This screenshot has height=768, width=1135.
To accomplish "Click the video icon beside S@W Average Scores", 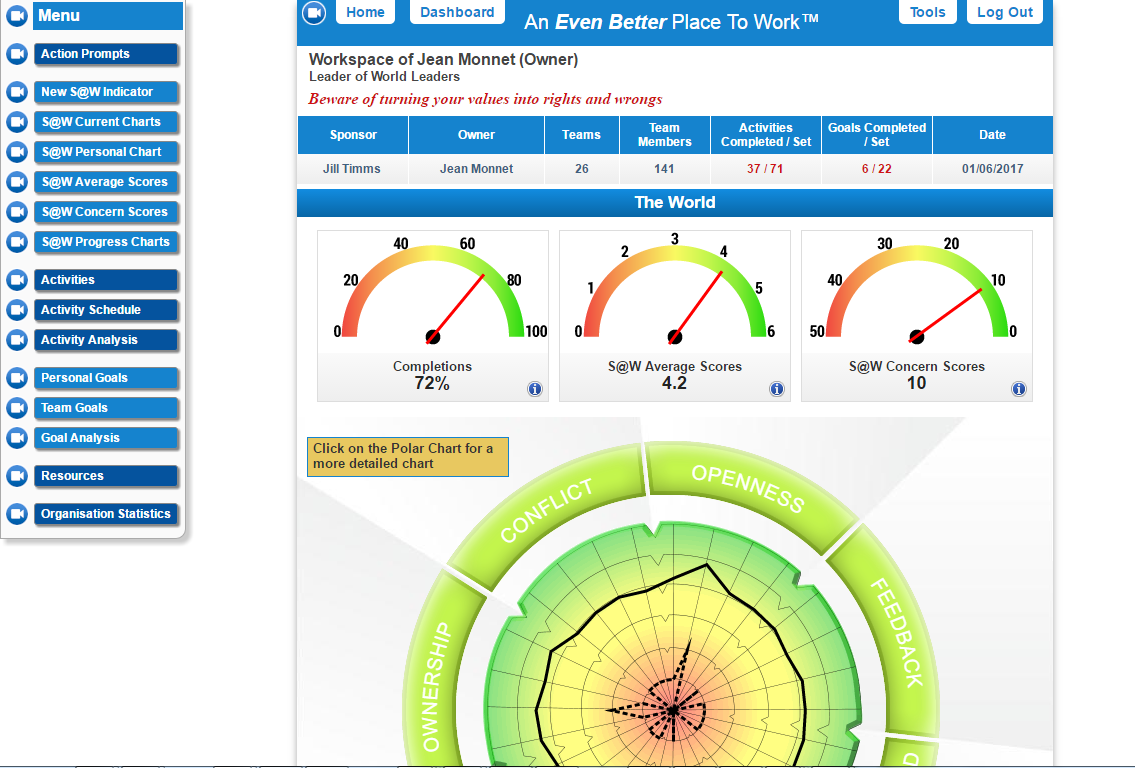I will (x=17, y=182).
